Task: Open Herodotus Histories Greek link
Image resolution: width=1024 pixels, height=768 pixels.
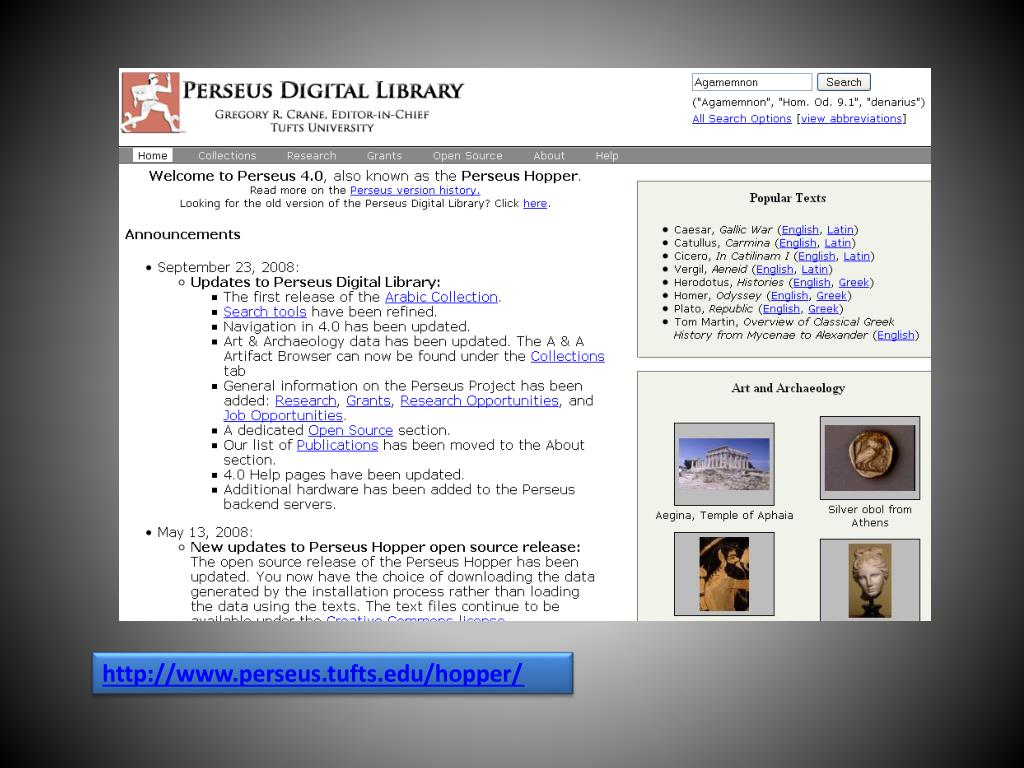Action: point(854,282)
